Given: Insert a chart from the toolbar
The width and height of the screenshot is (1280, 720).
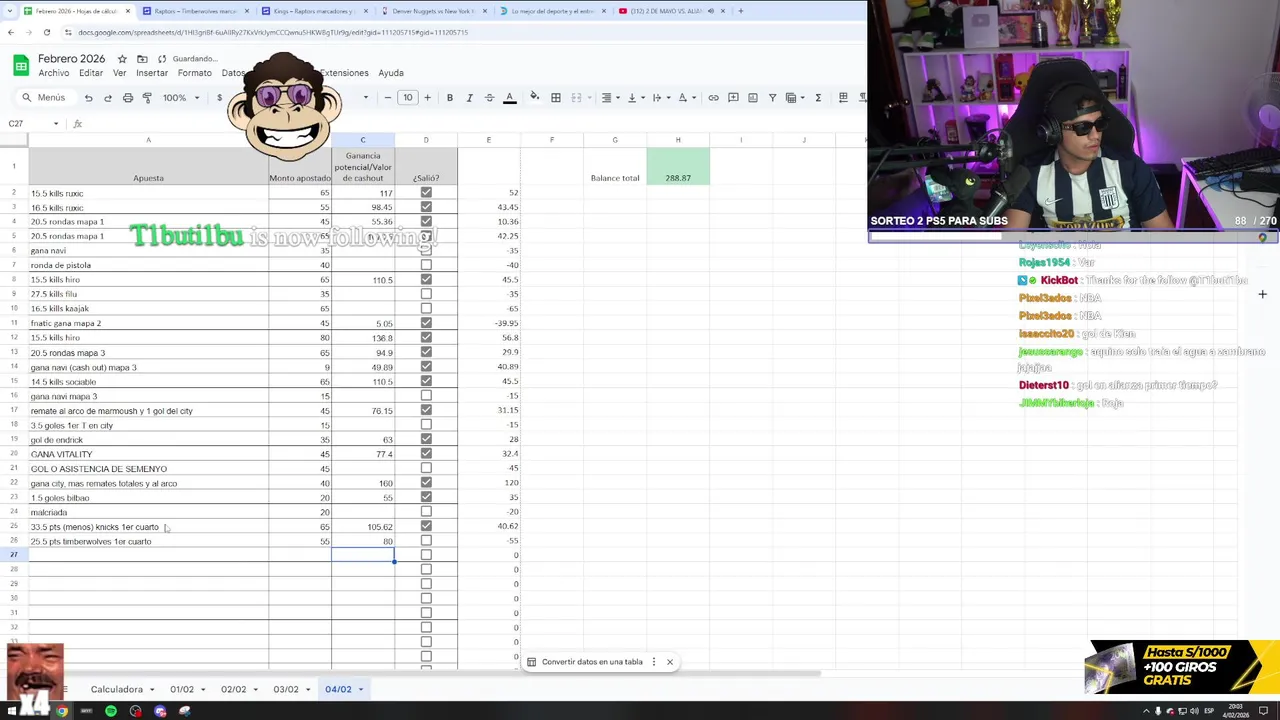Looking at the screenshot, I should tap(753, 98).
